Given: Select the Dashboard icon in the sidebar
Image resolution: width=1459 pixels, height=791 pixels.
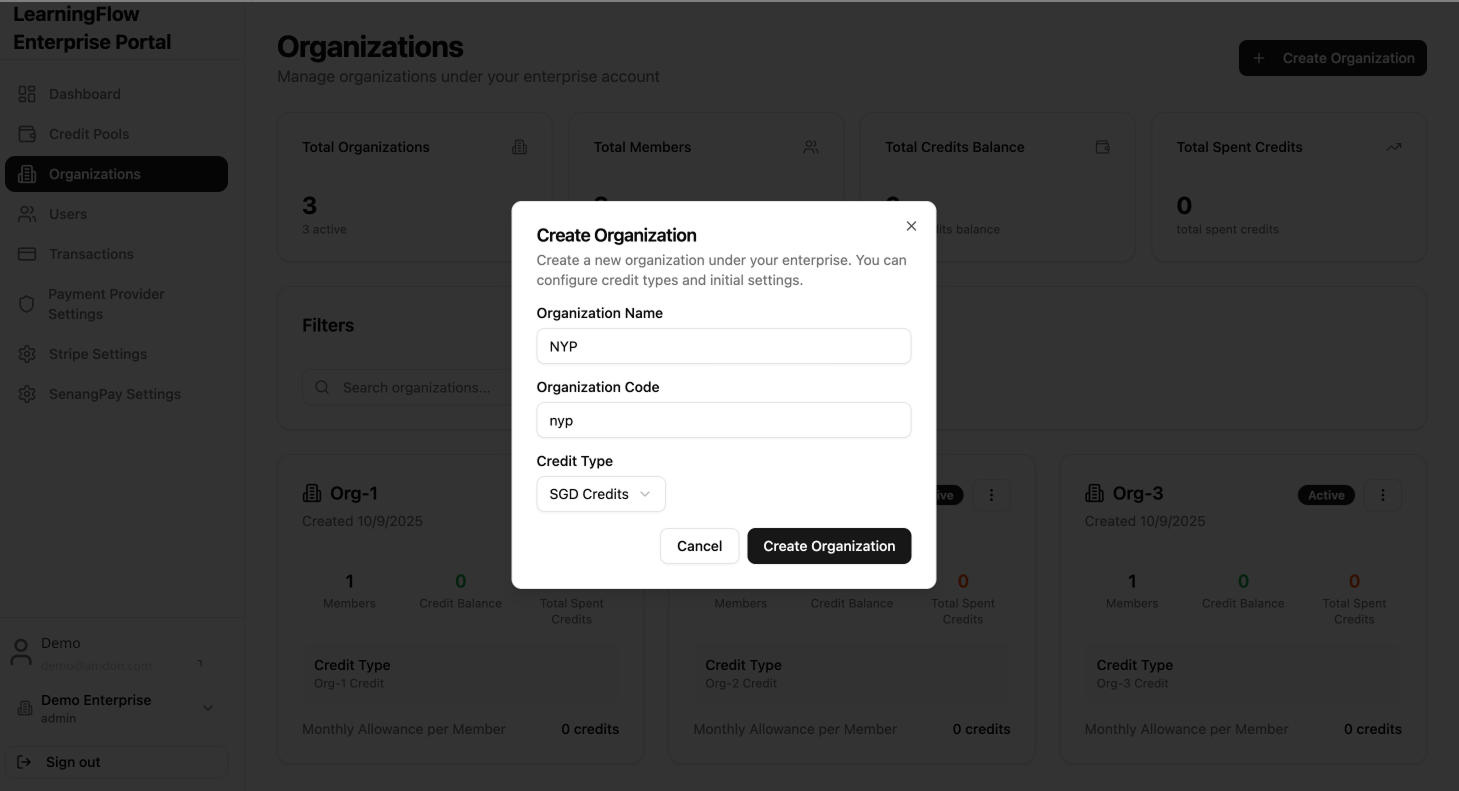Looking at the screenshot, I should [27, 93].
